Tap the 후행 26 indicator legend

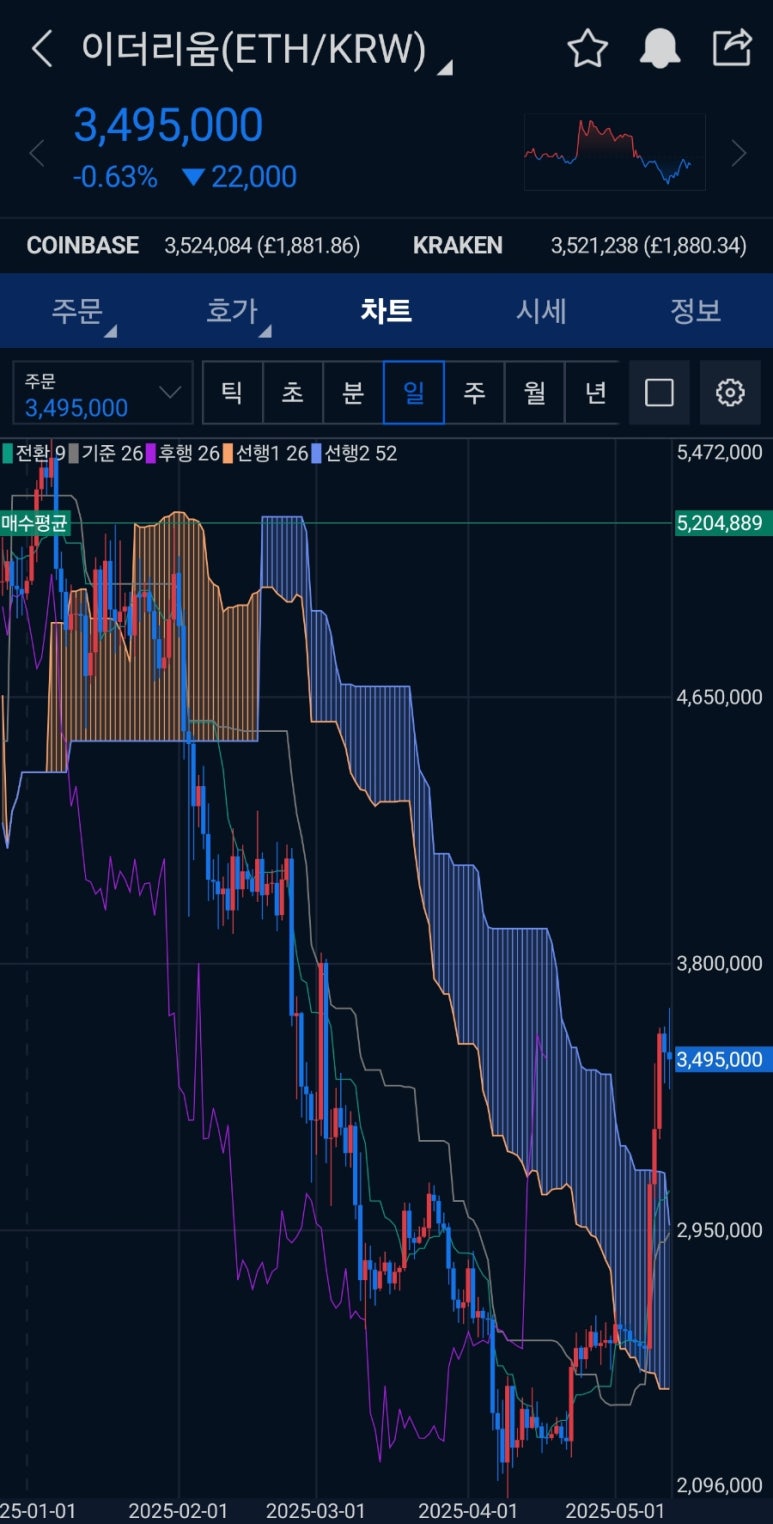[183, 453]
